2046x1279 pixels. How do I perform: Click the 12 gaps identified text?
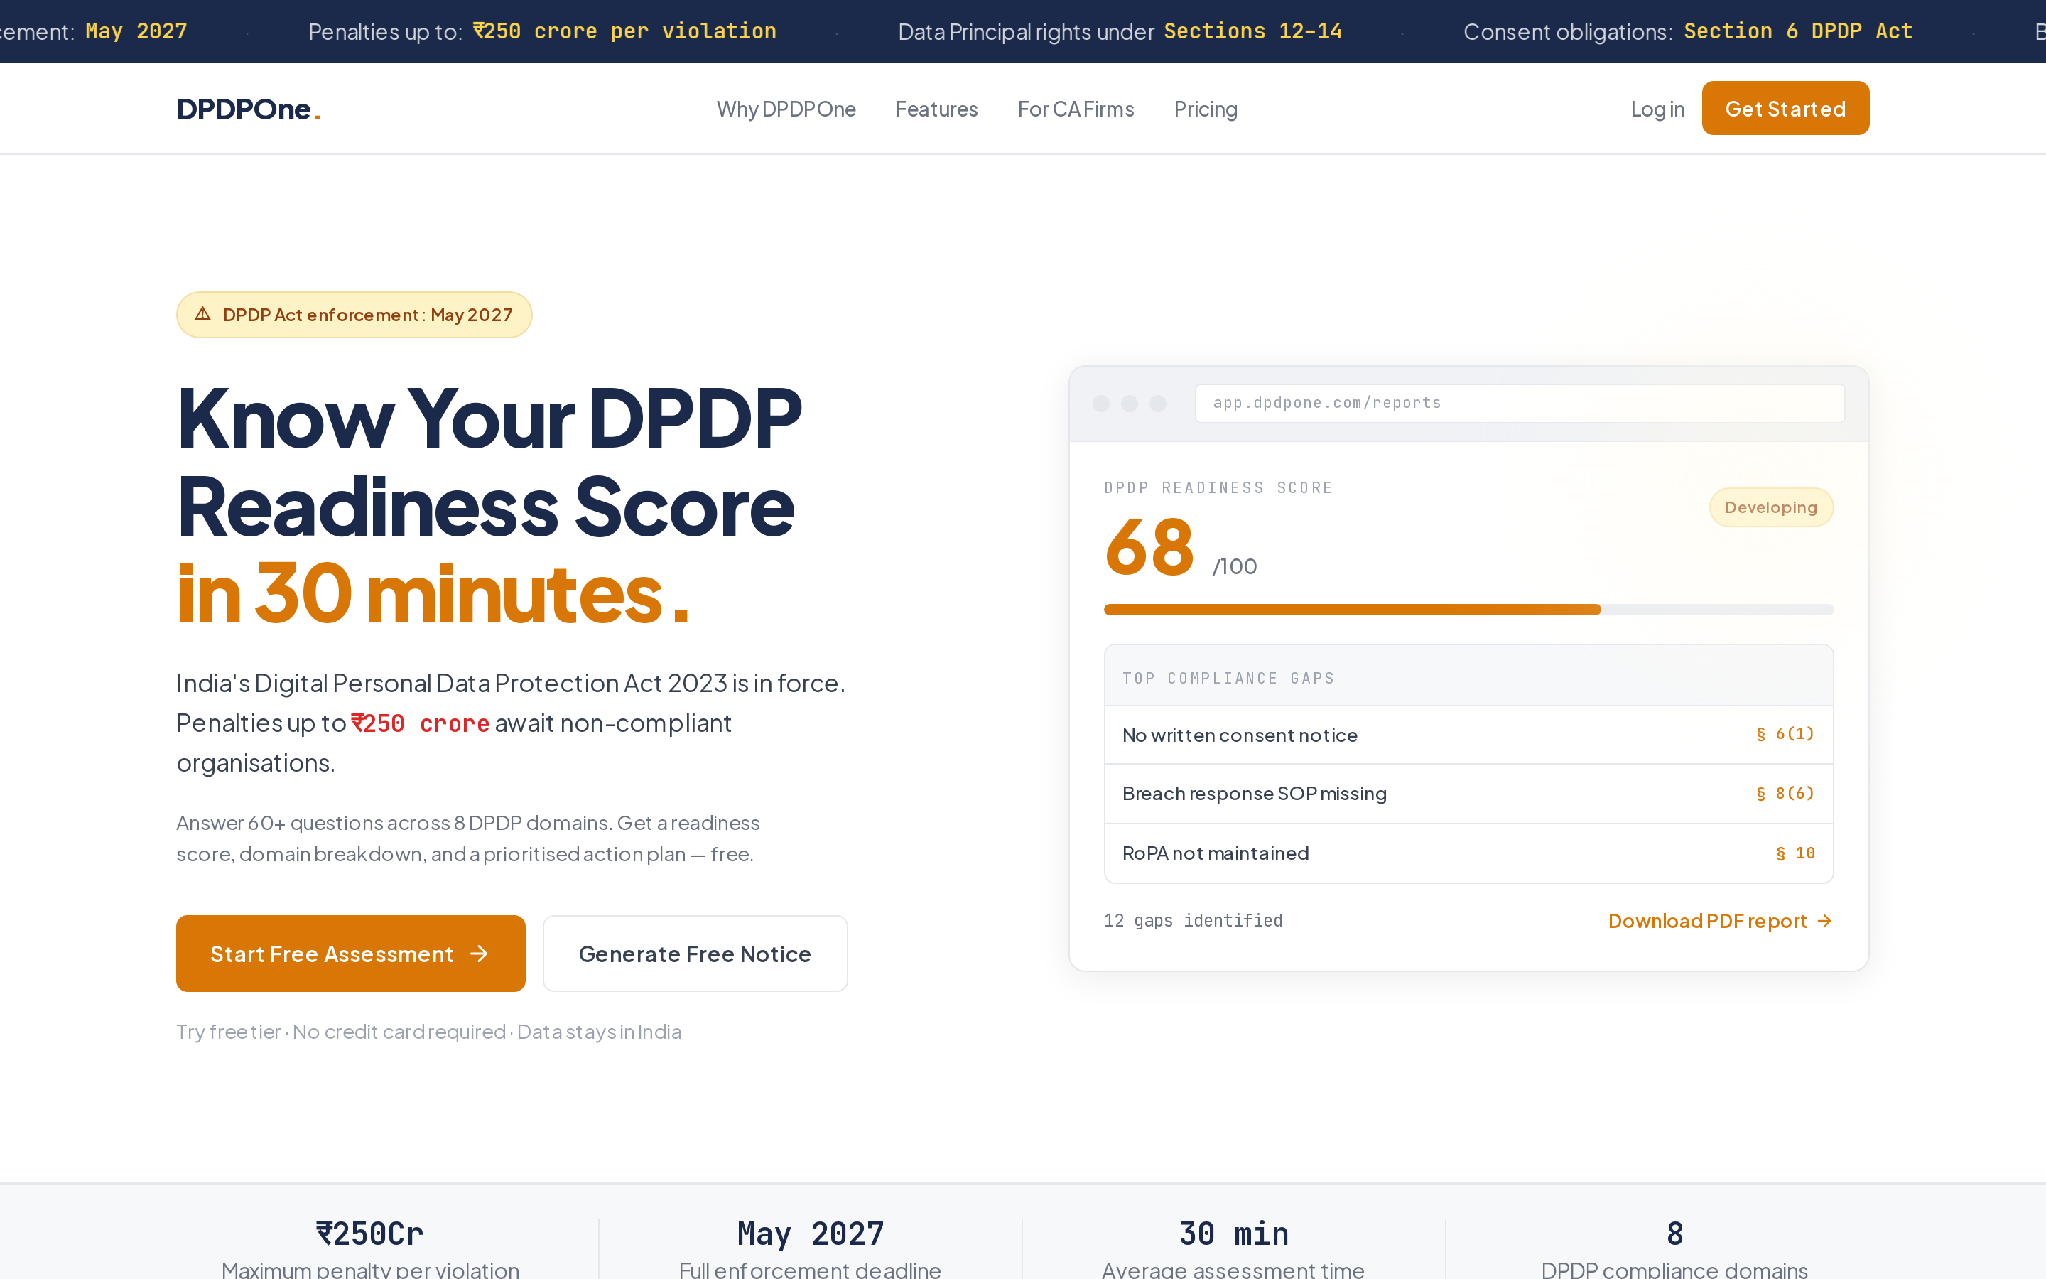[1193, 921]
